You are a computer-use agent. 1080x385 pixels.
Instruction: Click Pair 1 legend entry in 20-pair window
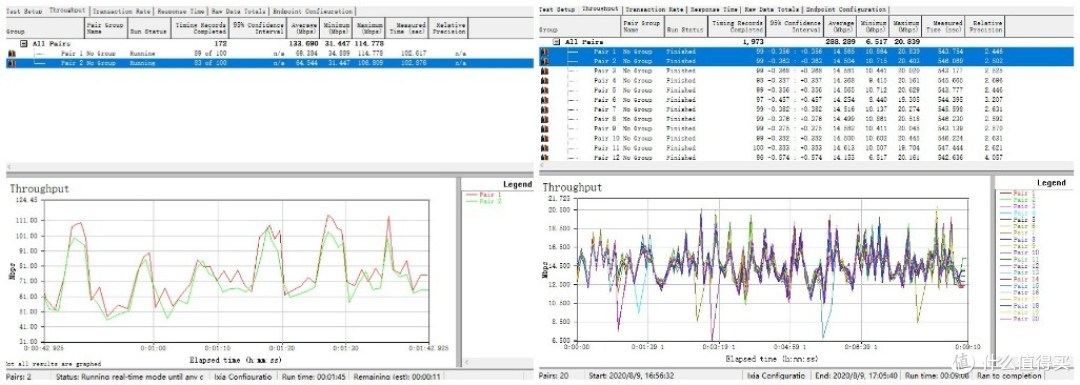[x=1016, y=194]
